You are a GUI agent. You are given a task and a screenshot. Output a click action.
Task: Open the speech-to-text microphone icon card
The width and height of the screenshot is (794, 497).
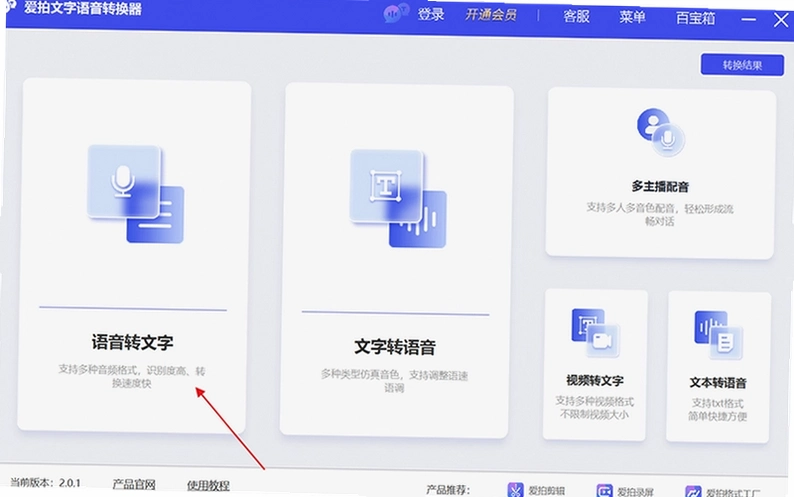point(135,194)
